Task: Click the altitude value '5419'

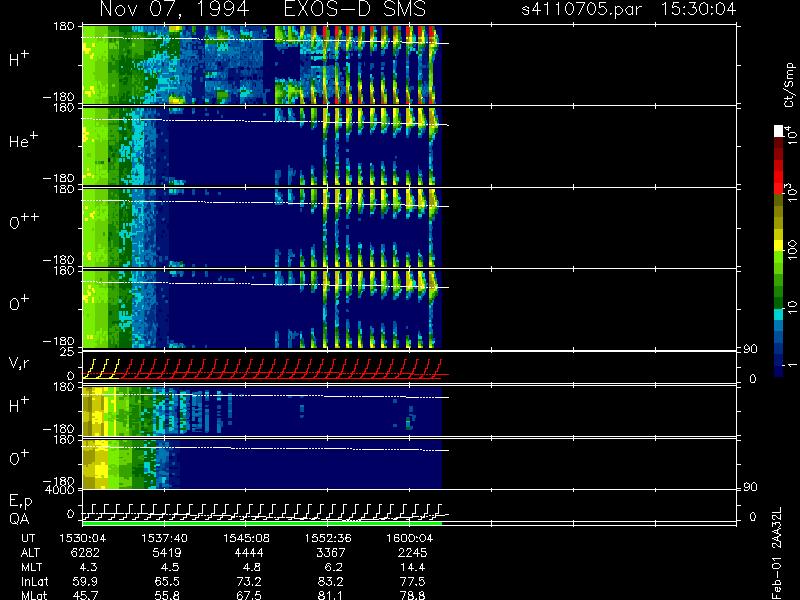Action: tap(167, 553)
